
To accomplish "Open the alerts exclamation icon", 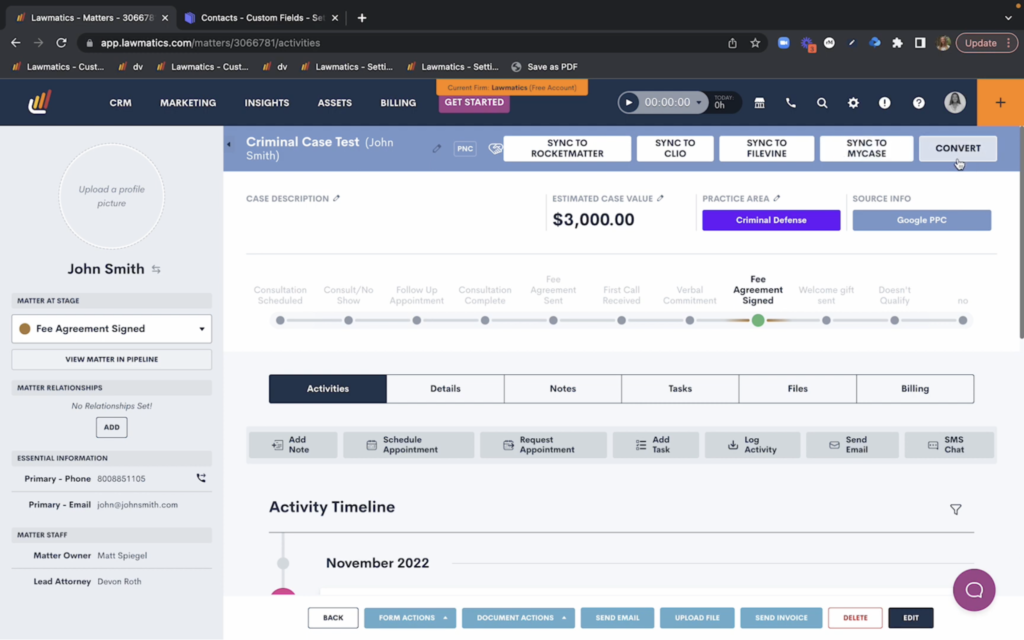I will [x=884, y=103].
